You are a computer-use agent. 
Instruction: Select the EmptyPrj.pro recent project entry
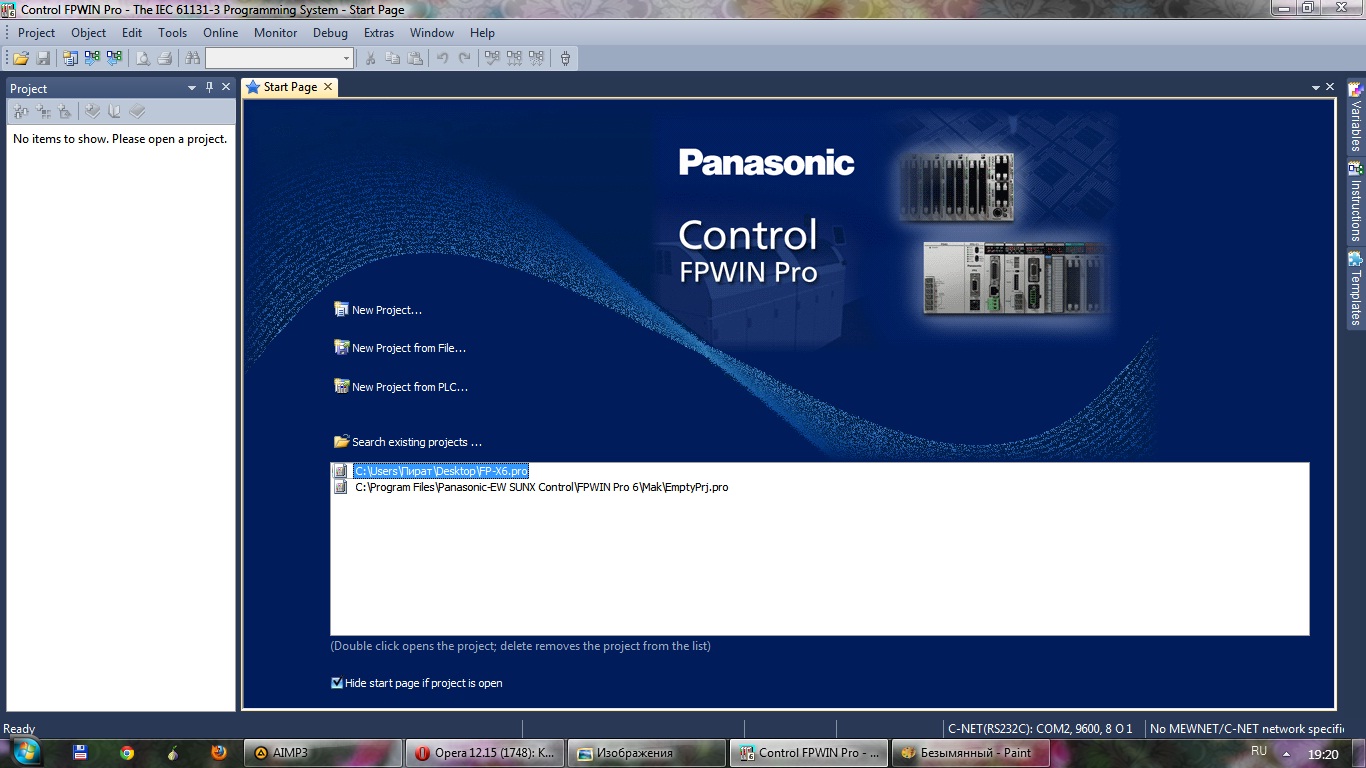541,487
